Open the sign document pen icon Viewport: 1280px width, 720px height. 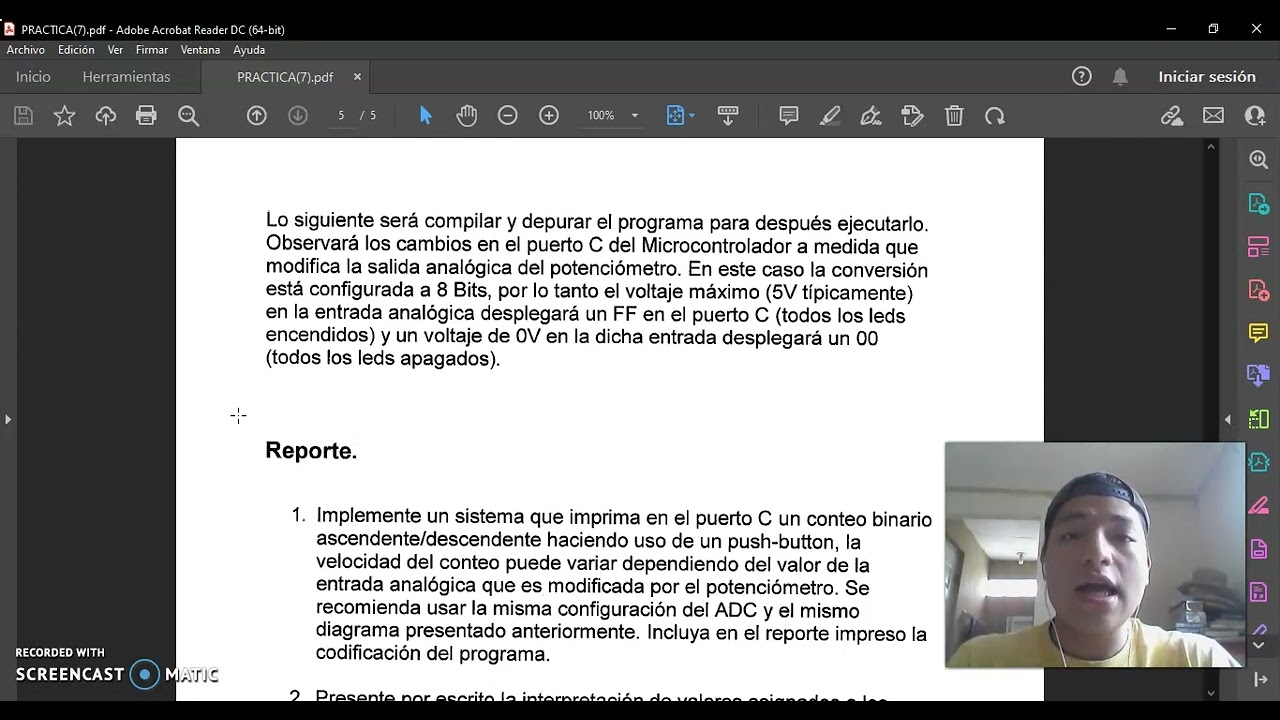871,116
